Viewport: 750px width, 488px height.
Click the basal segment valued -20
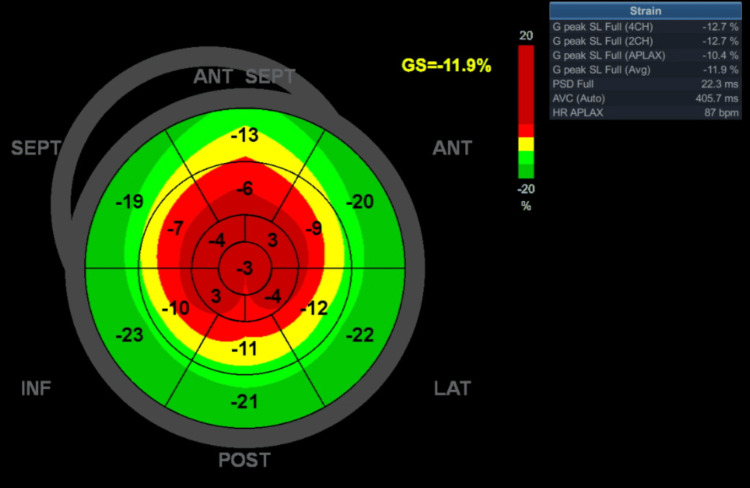coord(360,202)
